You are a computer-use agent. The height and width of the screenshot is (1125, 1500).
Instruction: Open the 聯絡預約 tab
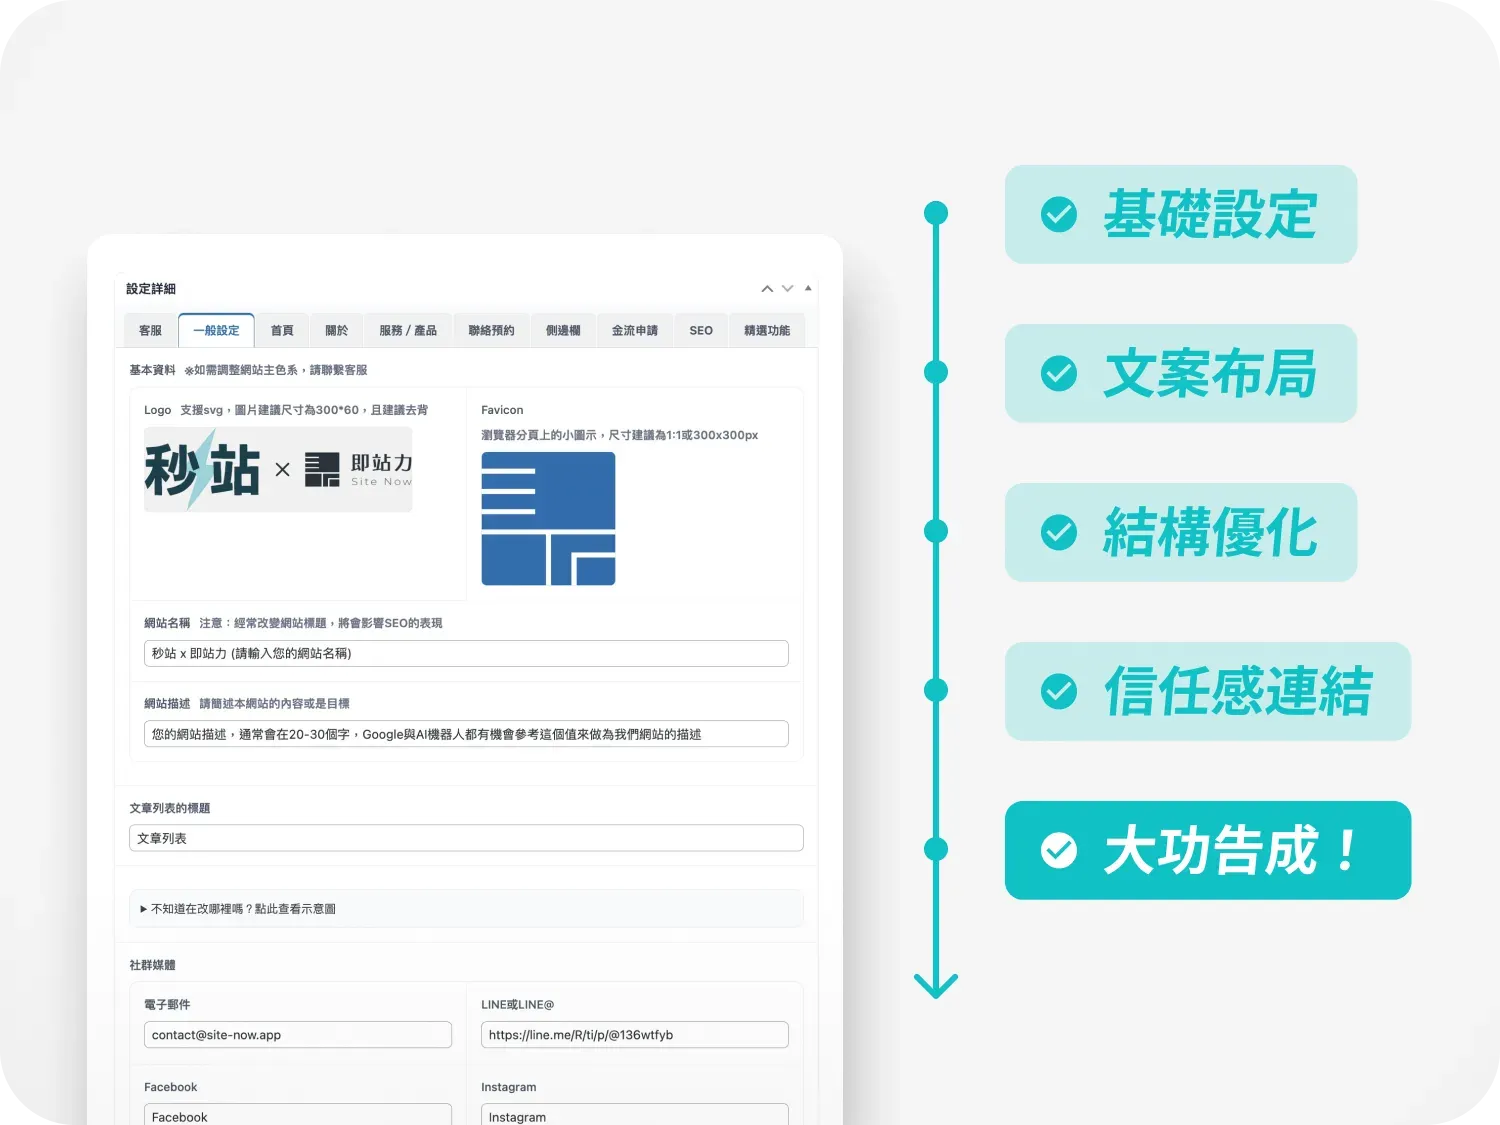tap(491, 331)
